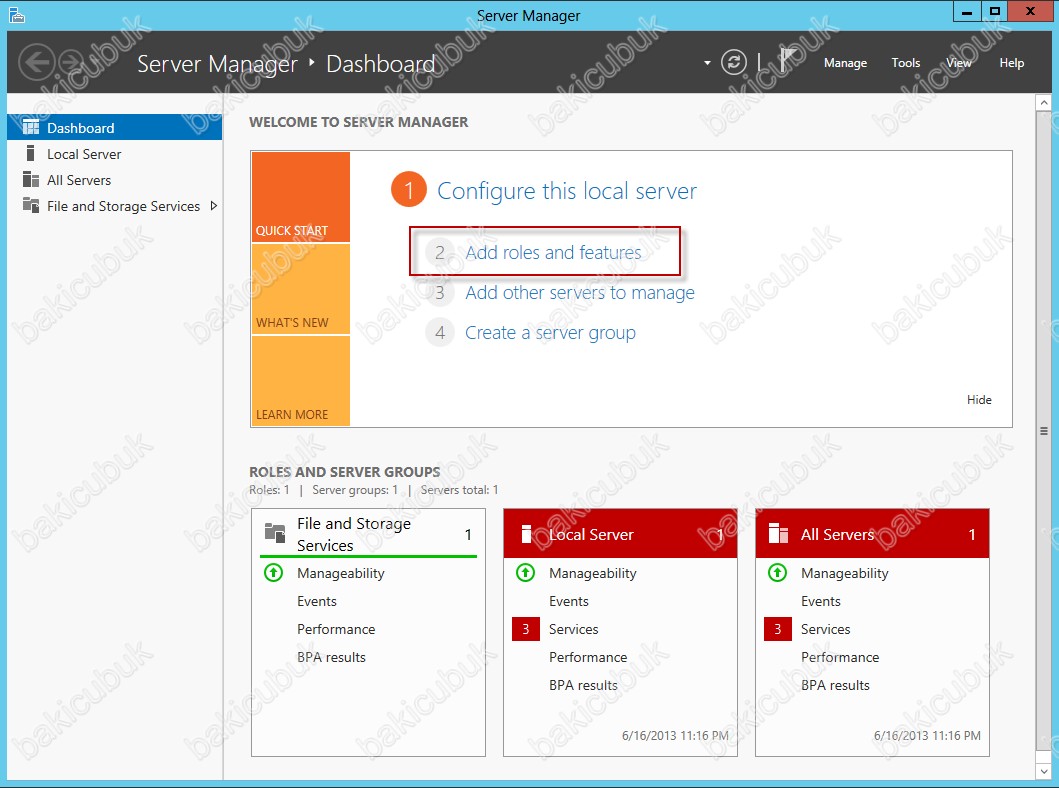Click the scrollbar down arrow
Image resolution: width=1059 pixels, height=788 pixels.
pyautogui.click(x=1043, y=771)
